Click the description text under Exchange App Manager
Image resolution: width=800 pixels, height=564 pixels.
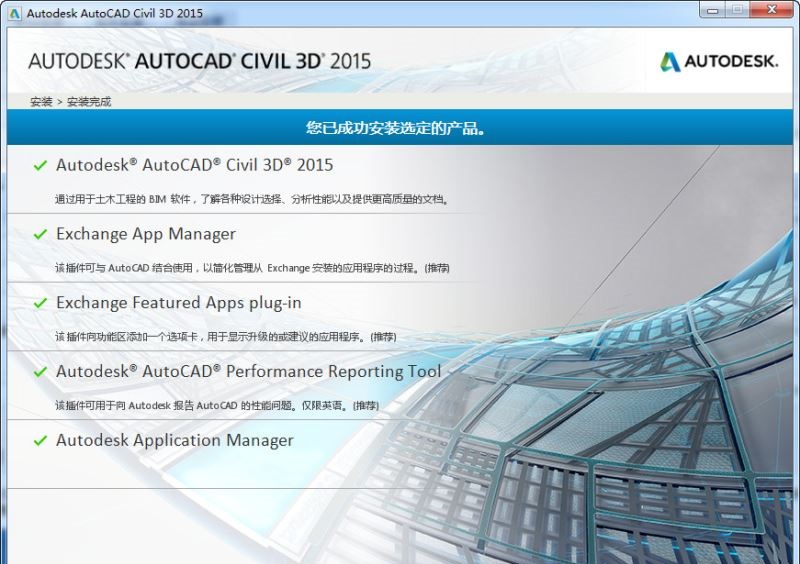click(x=252, y=268)
